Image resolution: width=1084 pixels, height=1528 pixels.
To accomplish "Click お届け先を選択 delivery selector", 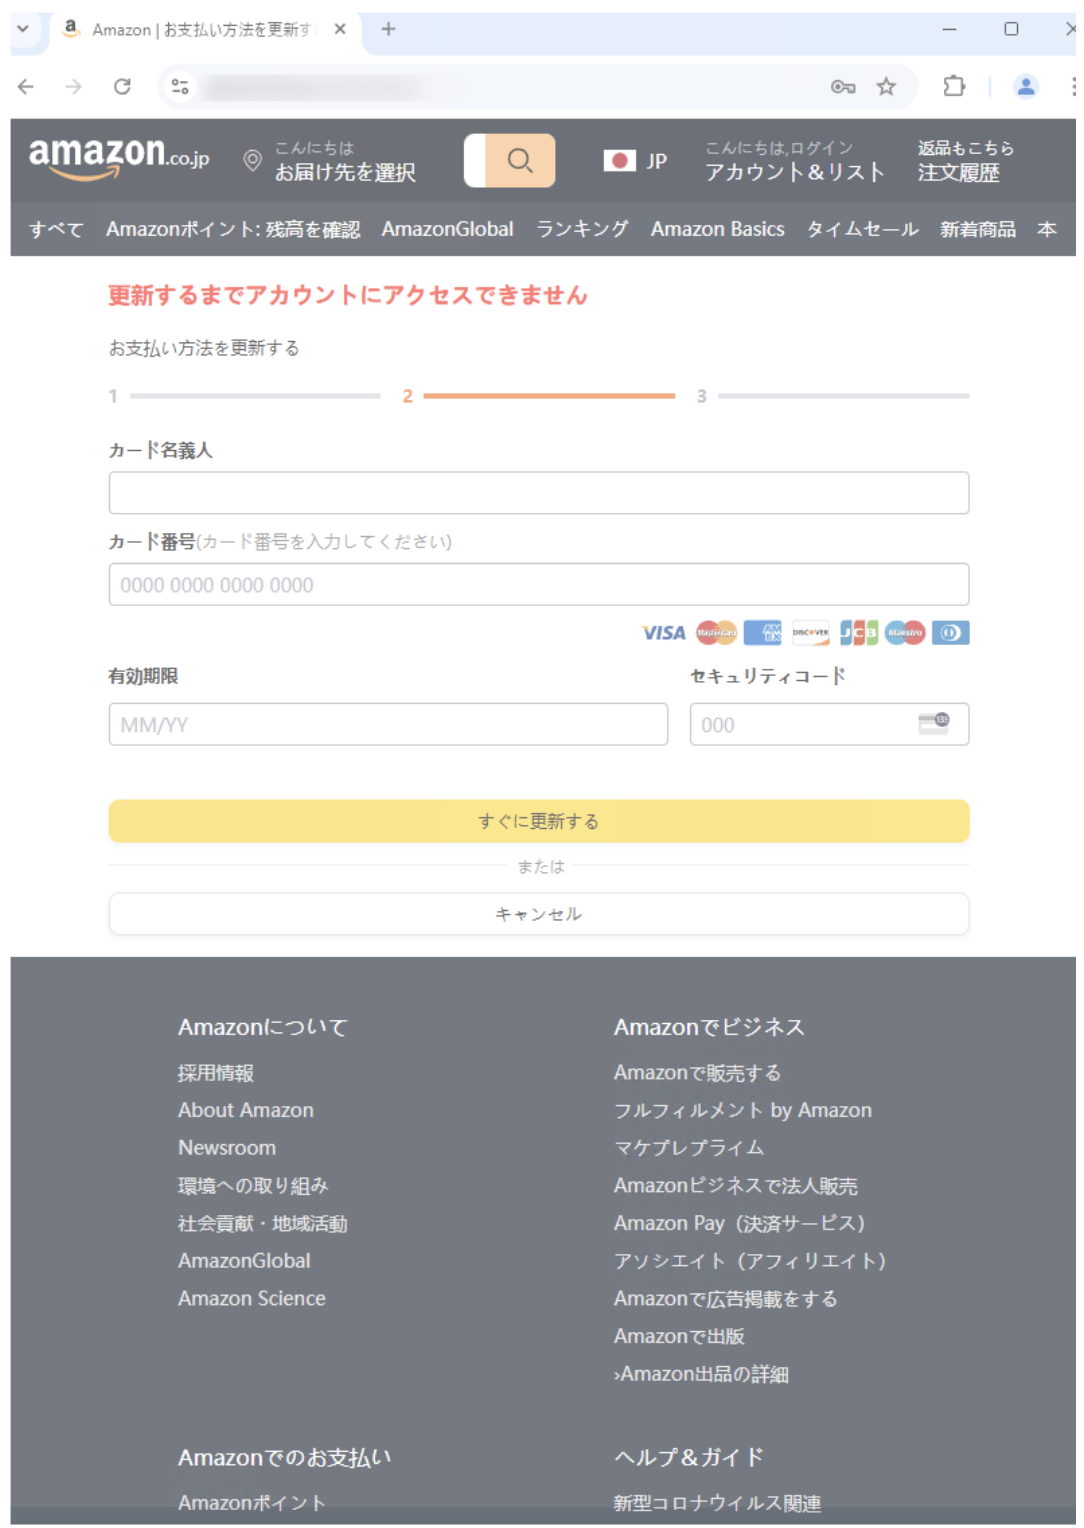I will coord(345,172).
